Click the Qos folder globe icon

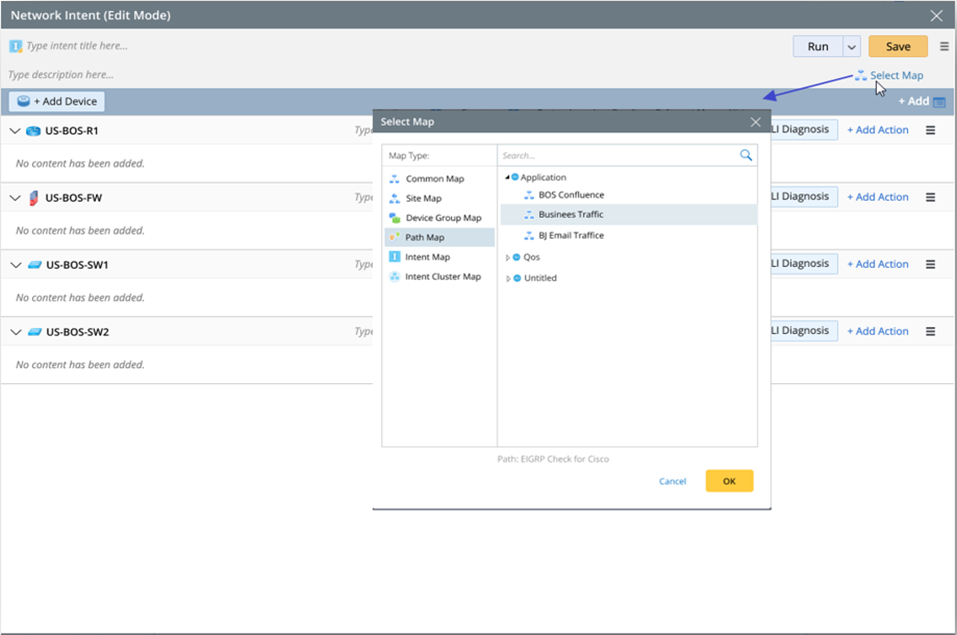tap(516, 258)
